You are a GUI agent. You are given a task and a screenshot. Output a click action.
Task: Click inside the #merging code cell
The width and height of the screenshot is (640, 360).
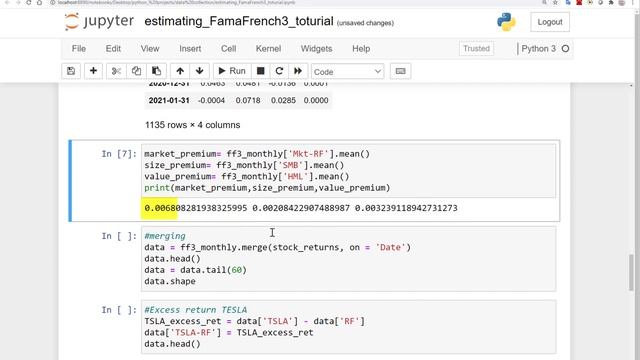pyautogui.click(x=349, y=259)
